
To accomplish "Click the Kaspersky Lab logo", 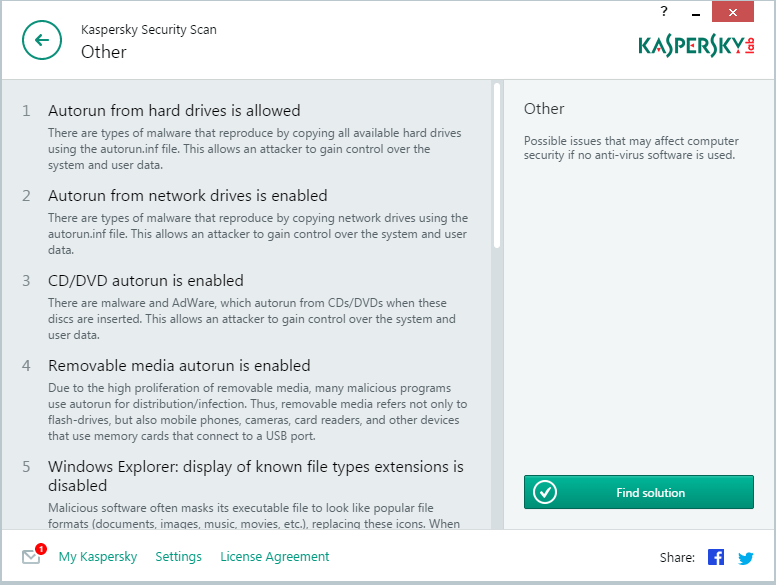I will click(x=696, y=45).
